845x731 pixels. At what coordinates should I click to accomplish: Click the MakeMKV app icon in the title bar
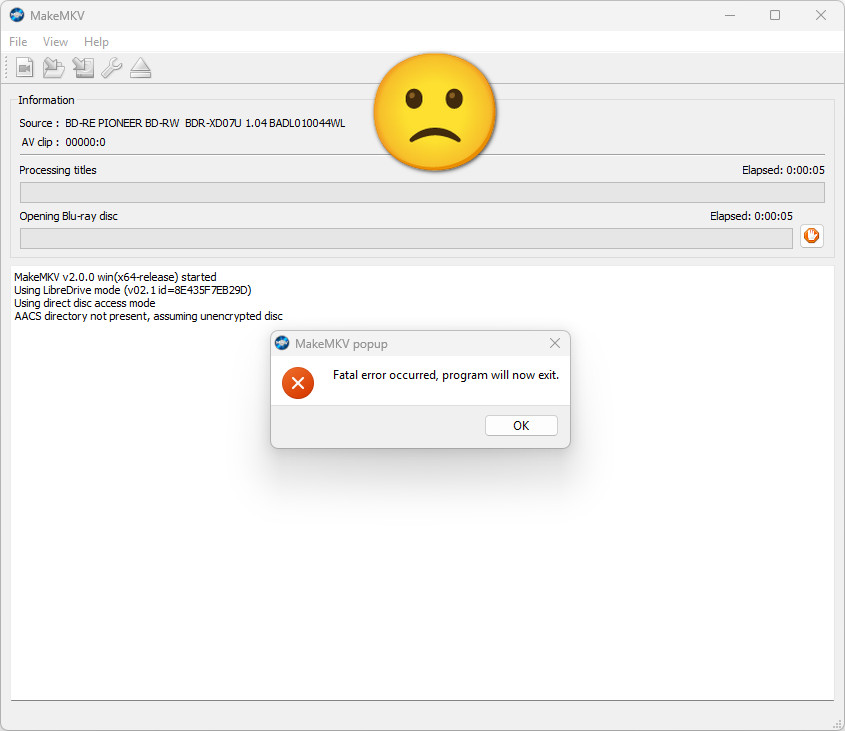[x=17, y=15]
